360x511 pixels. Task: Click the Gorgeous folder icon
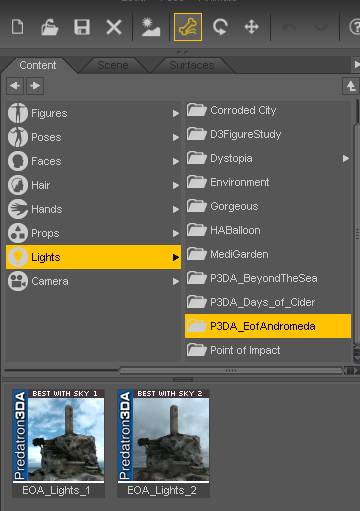click(x=197, y=206)
